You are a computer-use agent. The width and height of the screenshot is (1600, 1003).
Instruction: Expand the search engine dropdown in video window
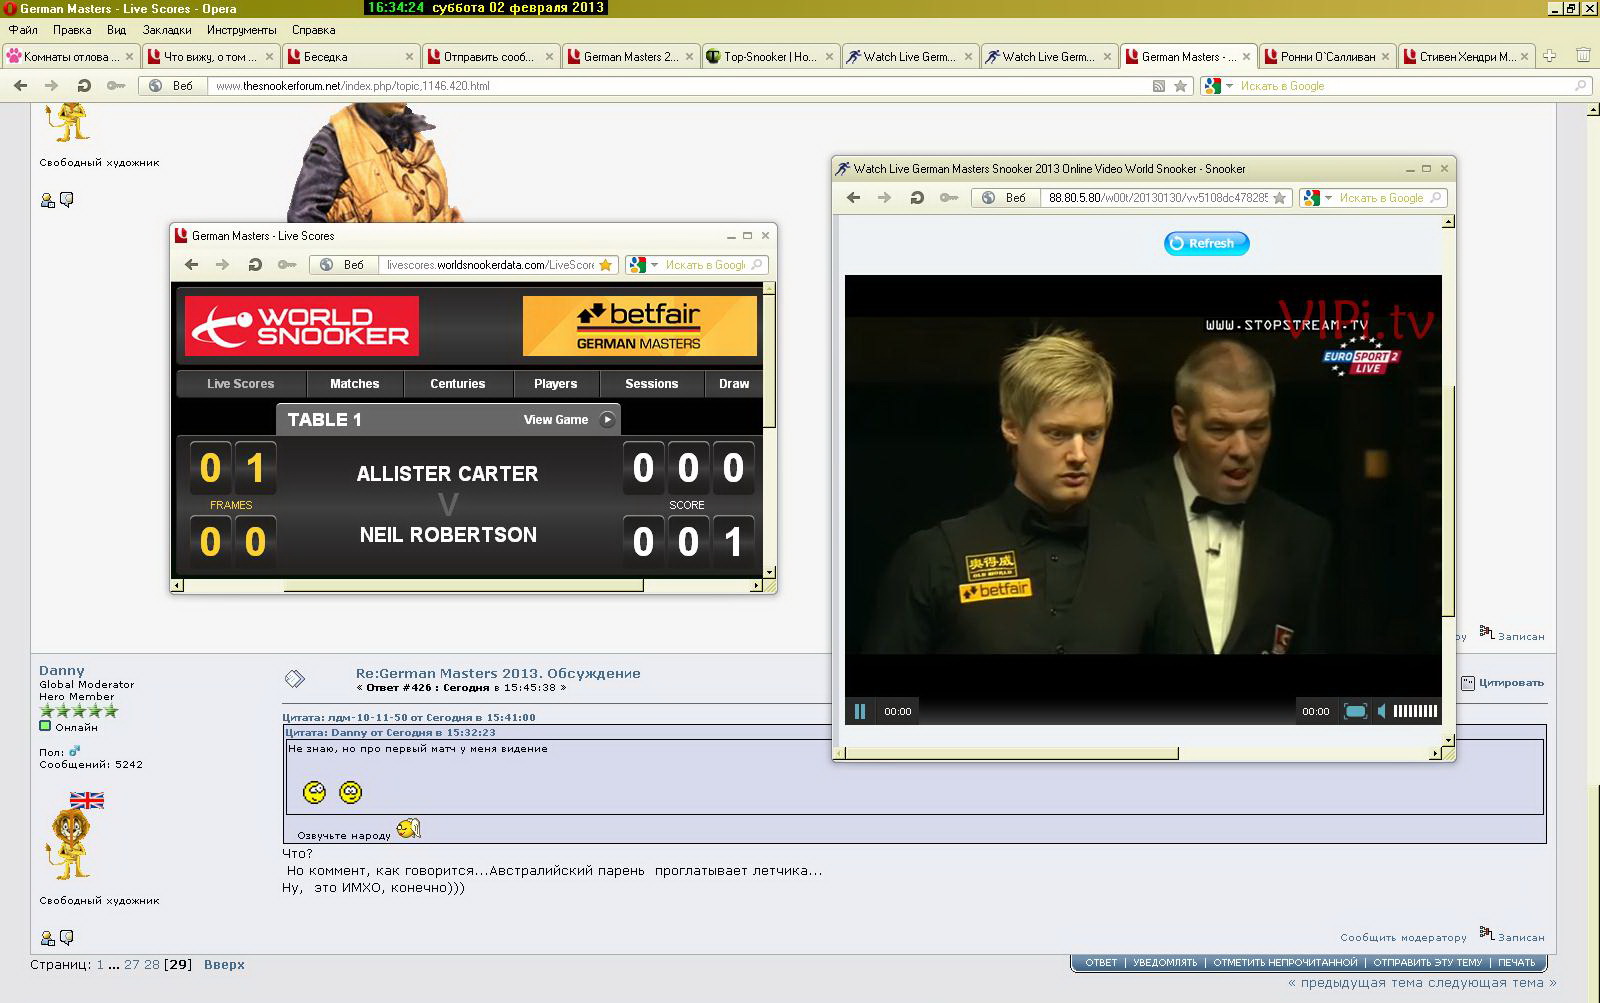1329,198
